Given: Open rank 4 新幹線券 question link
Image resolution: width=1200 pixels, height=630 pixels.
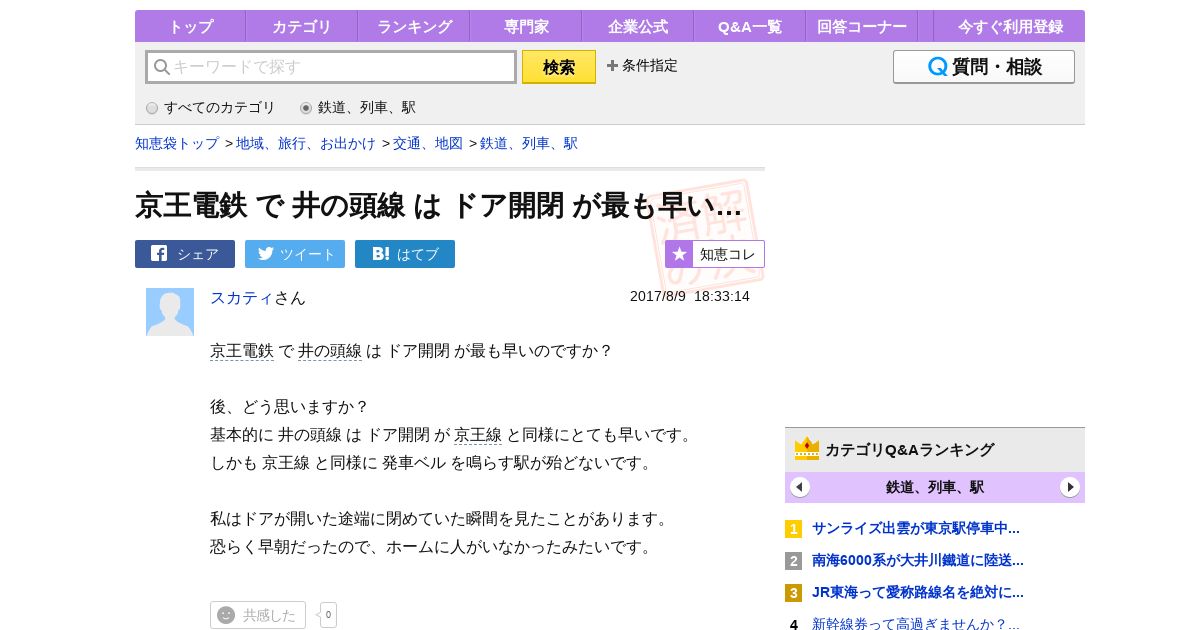Looking at the screenshot, I should [915, 623].
